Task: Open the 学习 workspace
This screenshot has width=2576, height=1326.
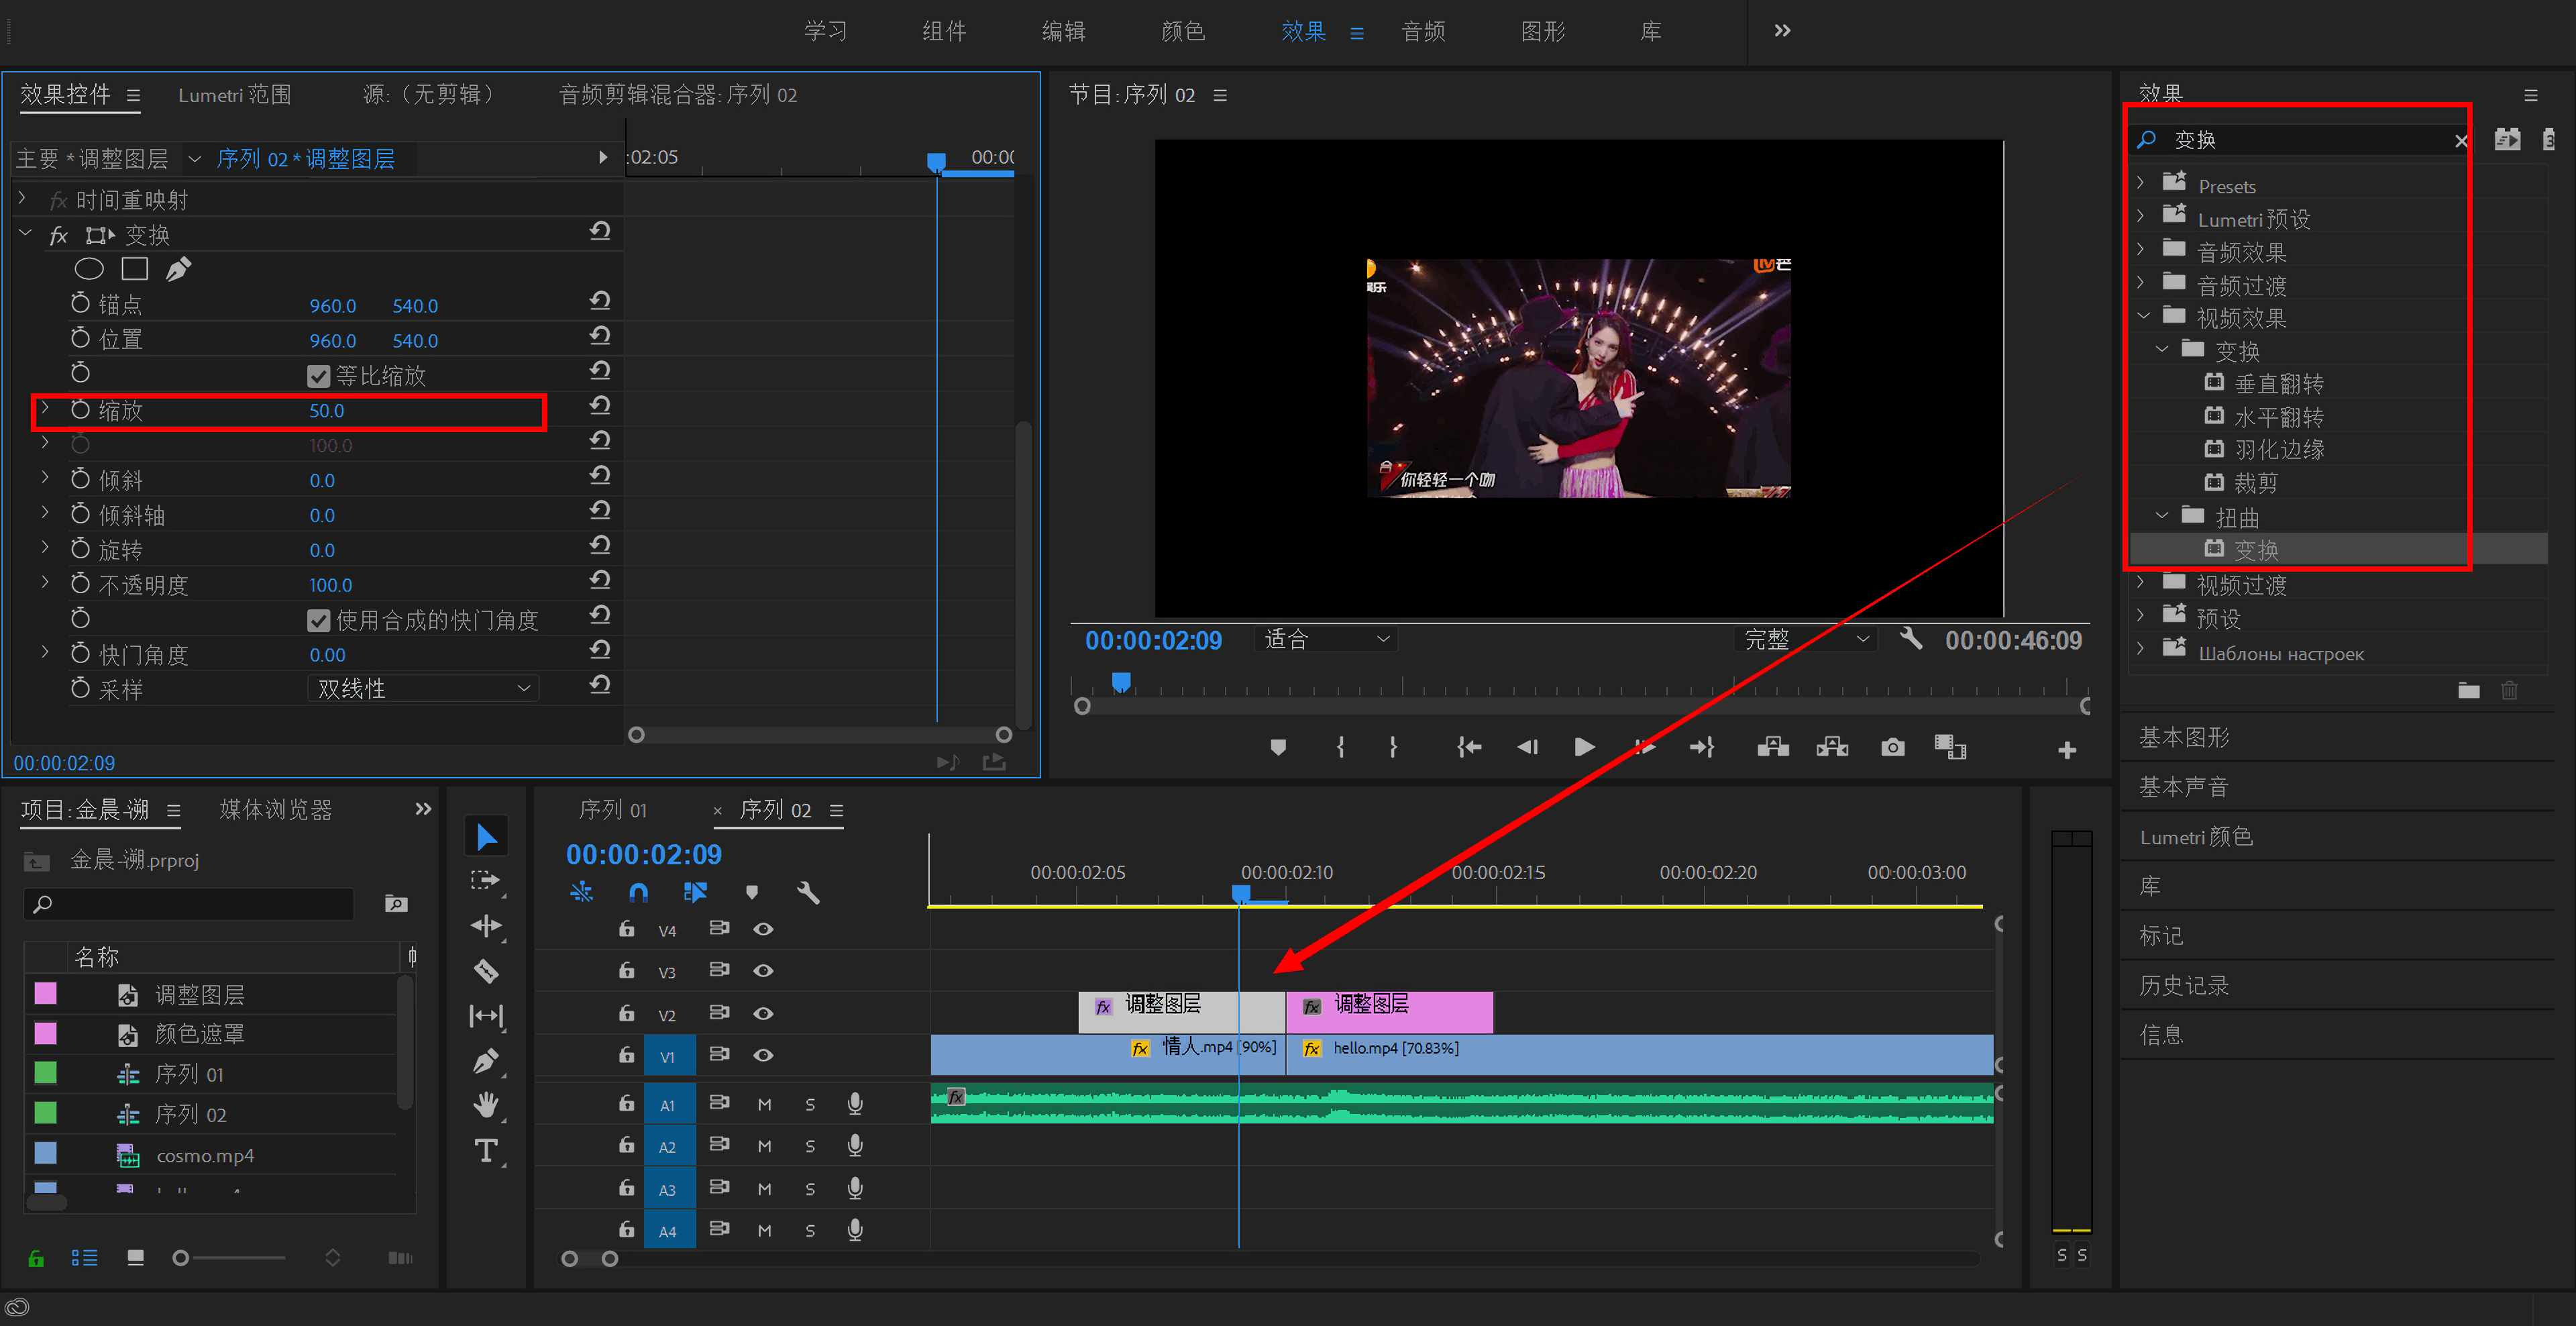Action: click(x=825, y=30)
